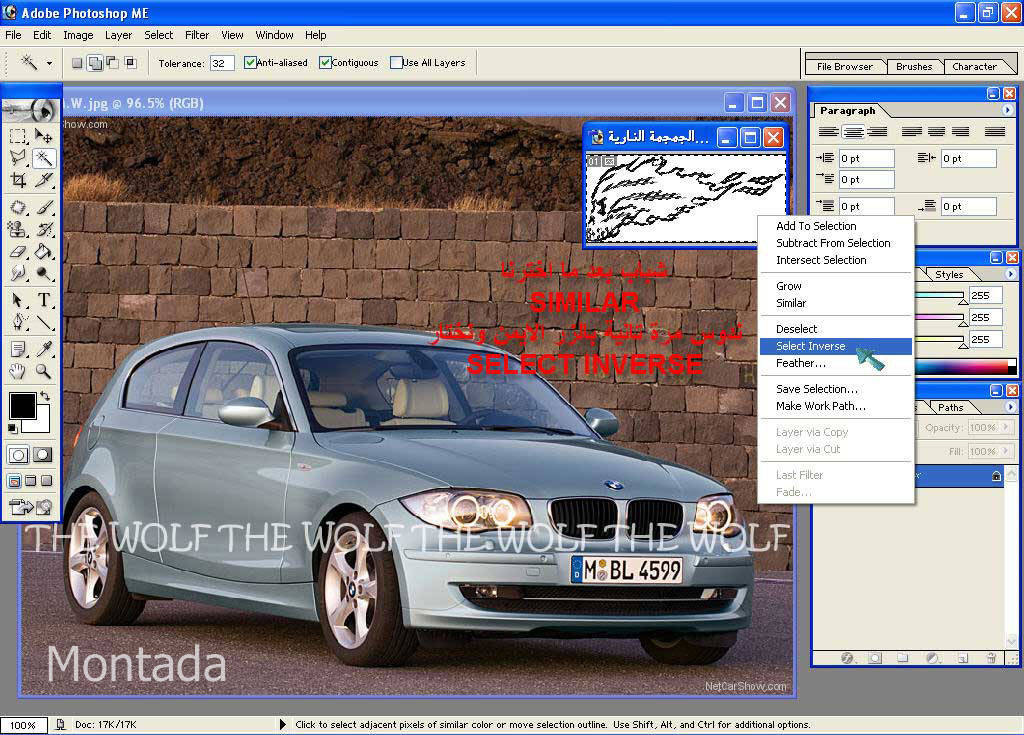This screenshot has height=735, width=1024.
Task: Select the History Brush tool
Action: pos(44,229)
